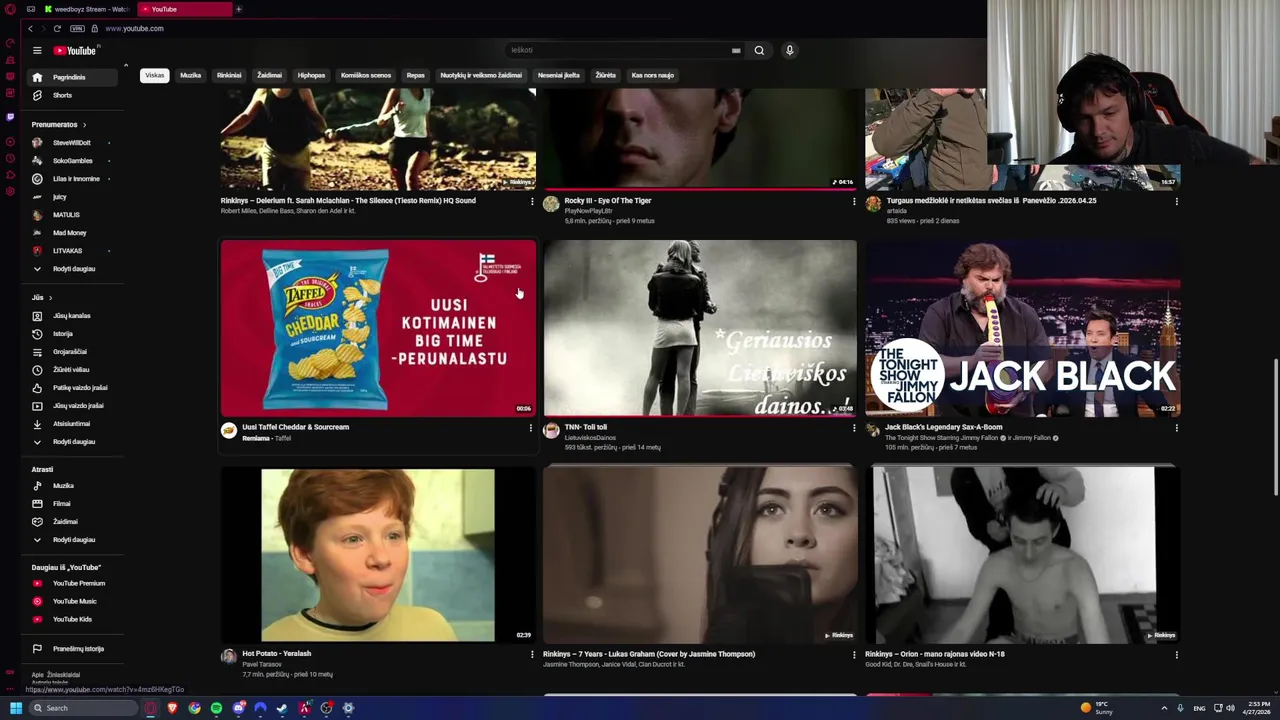
Task: Click the VPN badge in address bar
Action: pos(77,28)
